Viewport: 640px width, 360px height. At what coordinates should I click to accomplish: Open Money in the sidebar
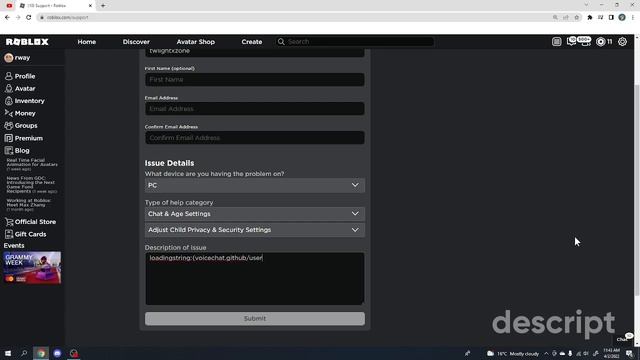[x=20, y=113]
